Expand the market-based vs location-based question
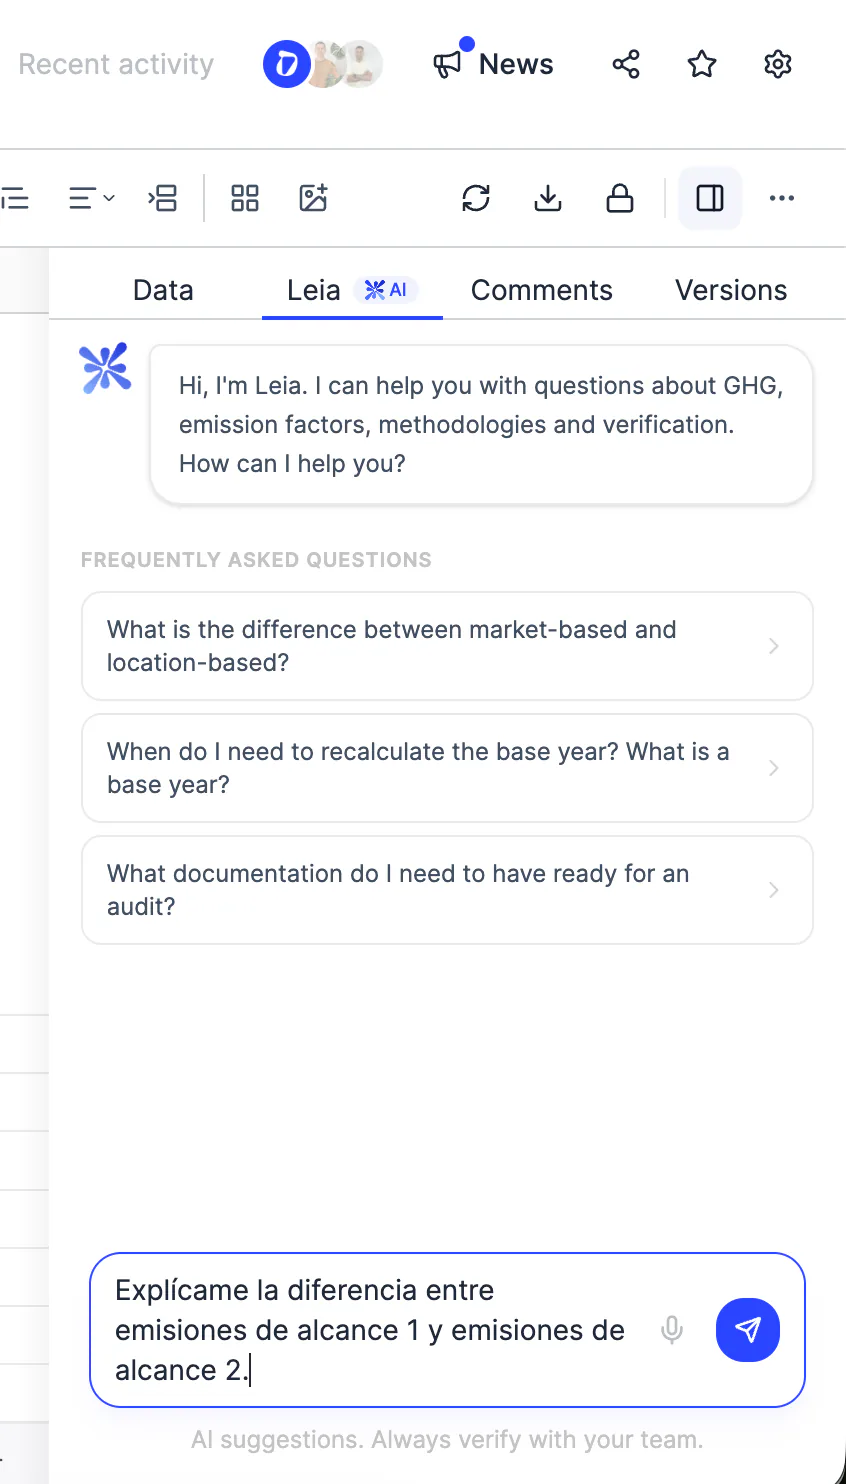The width and height of the screenshot is (846, 1484). click(x=447, y=646)
